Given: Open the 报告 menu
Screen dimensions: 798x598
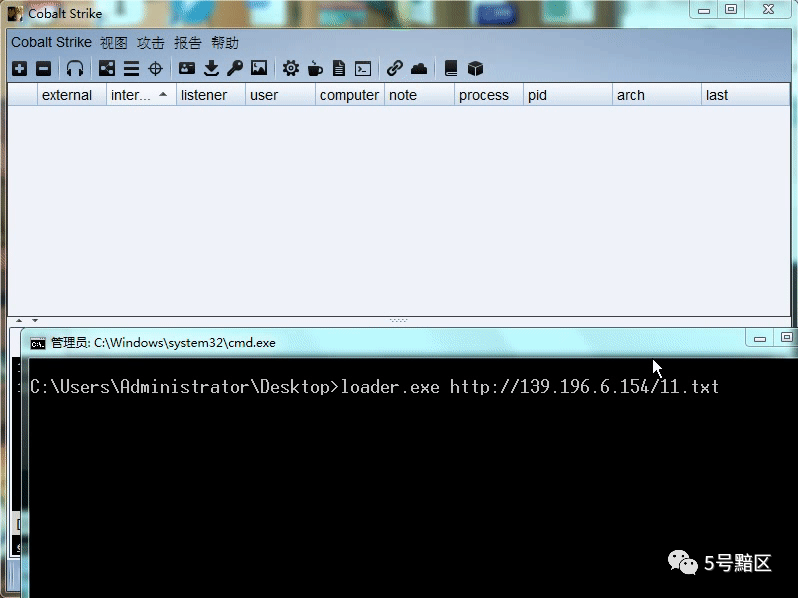Looking at the screenshot, I should [x=188, y=43].
